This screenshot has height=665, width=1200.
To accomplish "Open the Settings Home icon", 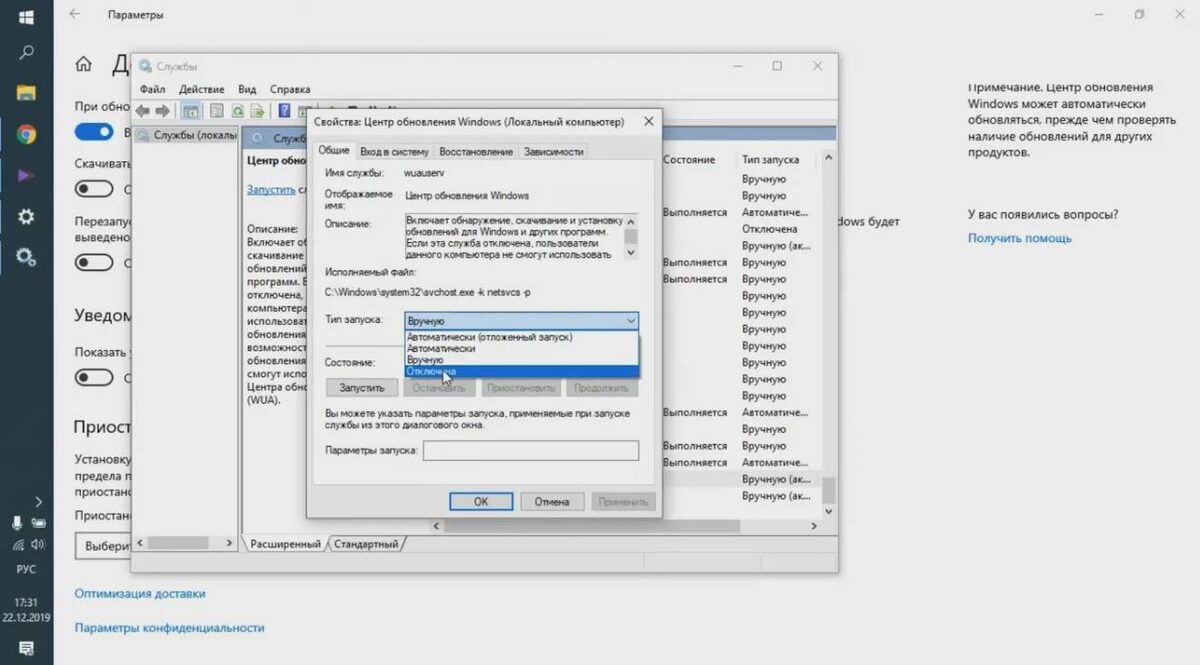I will pos(84,64).
